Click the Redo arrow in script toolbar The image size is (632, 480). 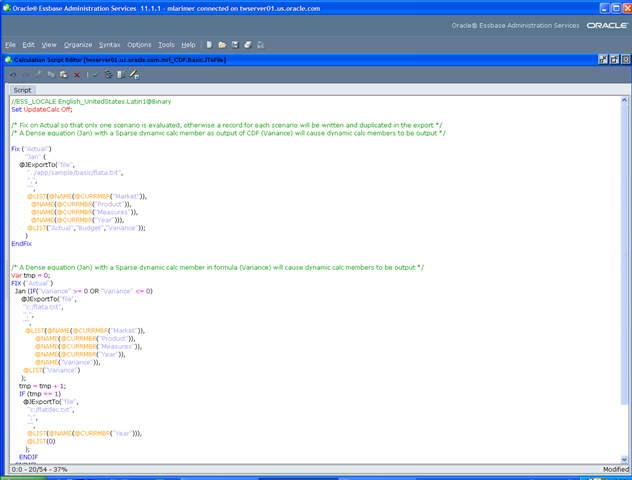click(26, 75)
